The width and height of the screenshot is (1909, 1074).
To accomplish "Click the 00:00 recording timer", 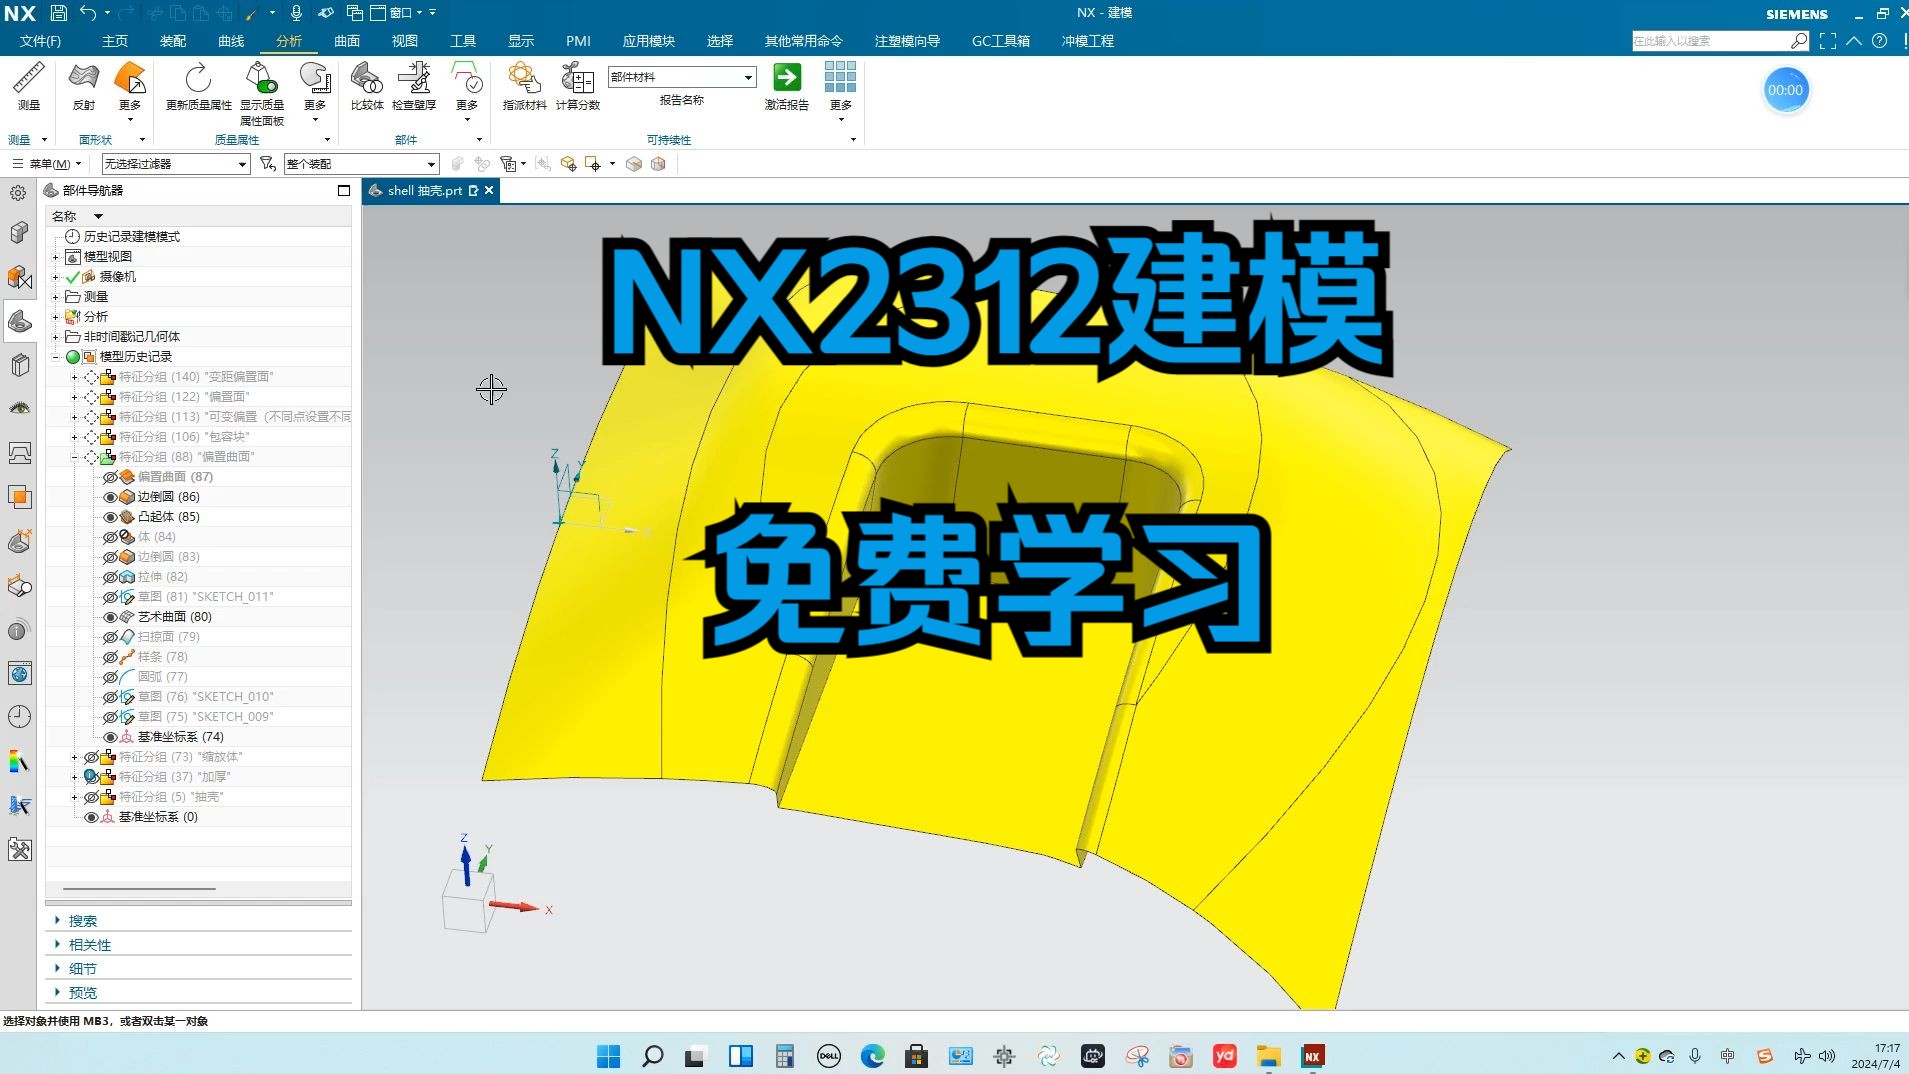I will [1785, 90].
